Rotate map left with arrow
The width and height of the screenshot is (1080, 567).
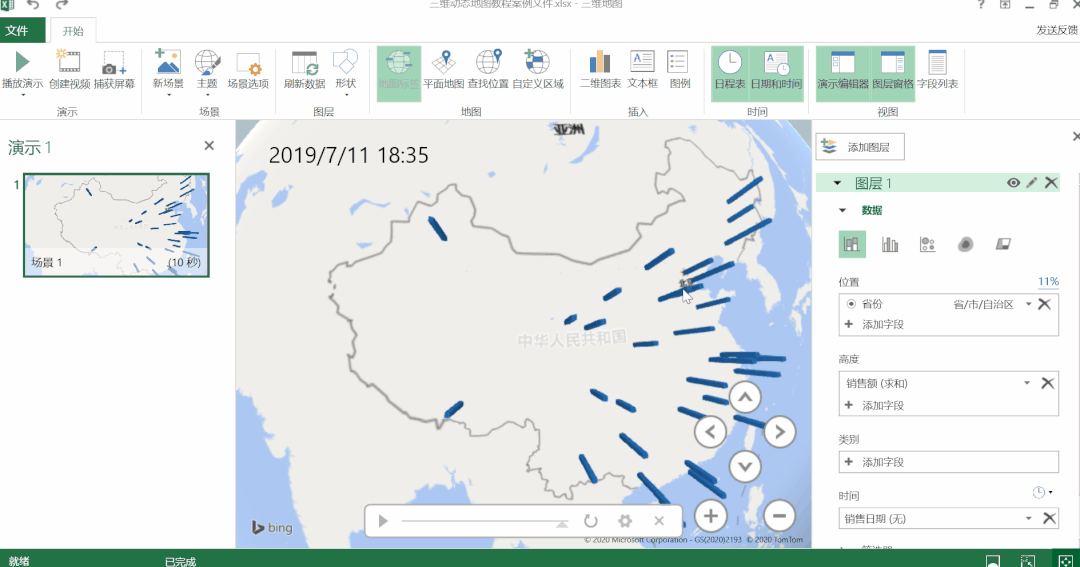(x=710, y=432)
